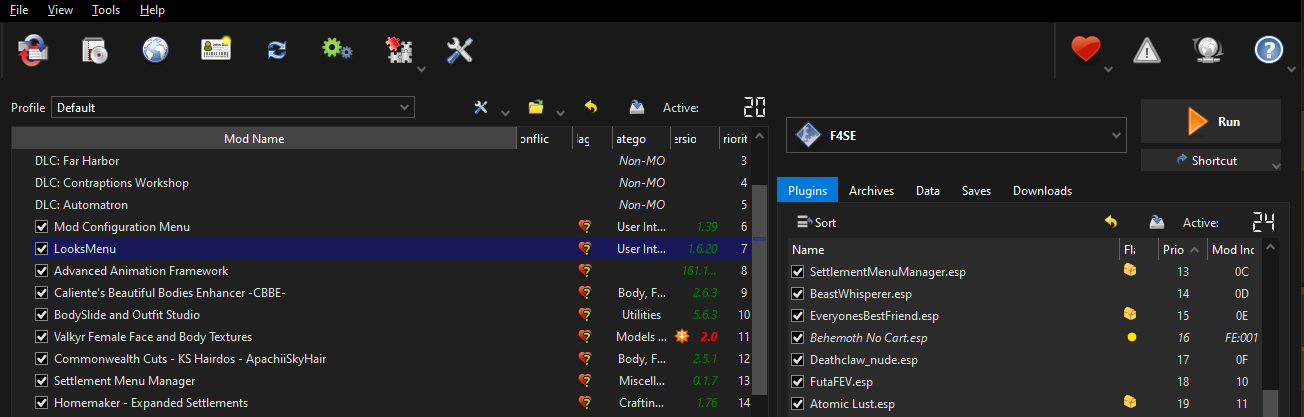This screenshot has height=417, width=1304.
Task: Open the Help question mark icon
Action: point(1268,49)
